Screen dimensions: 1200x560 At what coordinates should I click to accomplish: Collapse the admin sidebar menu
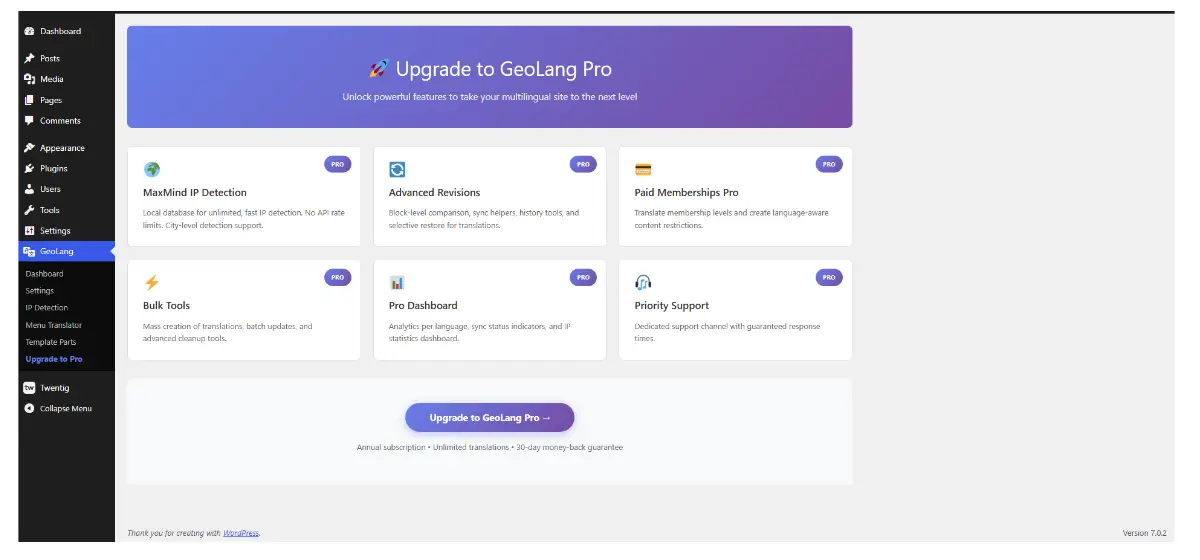[66, 409]
